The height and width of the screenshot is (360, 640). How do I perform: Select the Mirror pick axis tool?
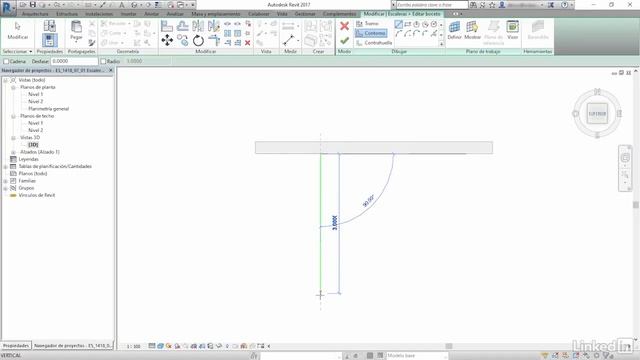[x=198, y=27]
